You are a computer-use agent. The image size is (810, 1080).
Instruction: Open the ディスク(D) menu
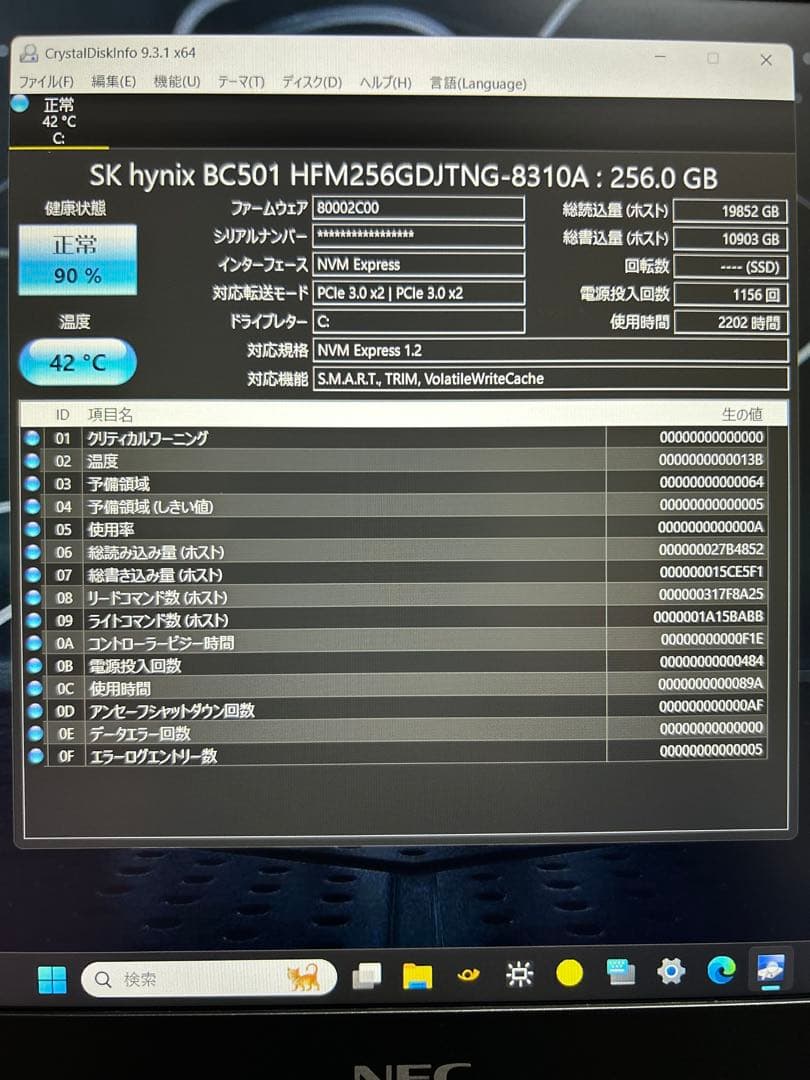pos(312,83)
